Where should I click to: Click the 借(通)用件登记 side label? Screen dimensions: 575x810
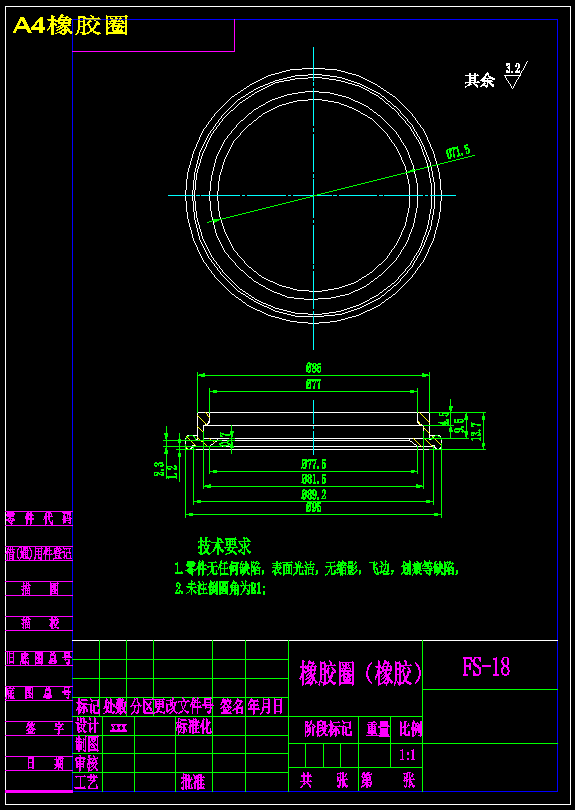pos(39,553)
